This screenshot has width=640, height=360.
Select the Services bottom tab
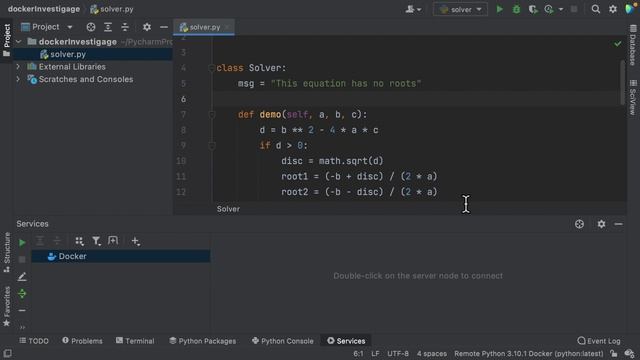click(346, 341)
